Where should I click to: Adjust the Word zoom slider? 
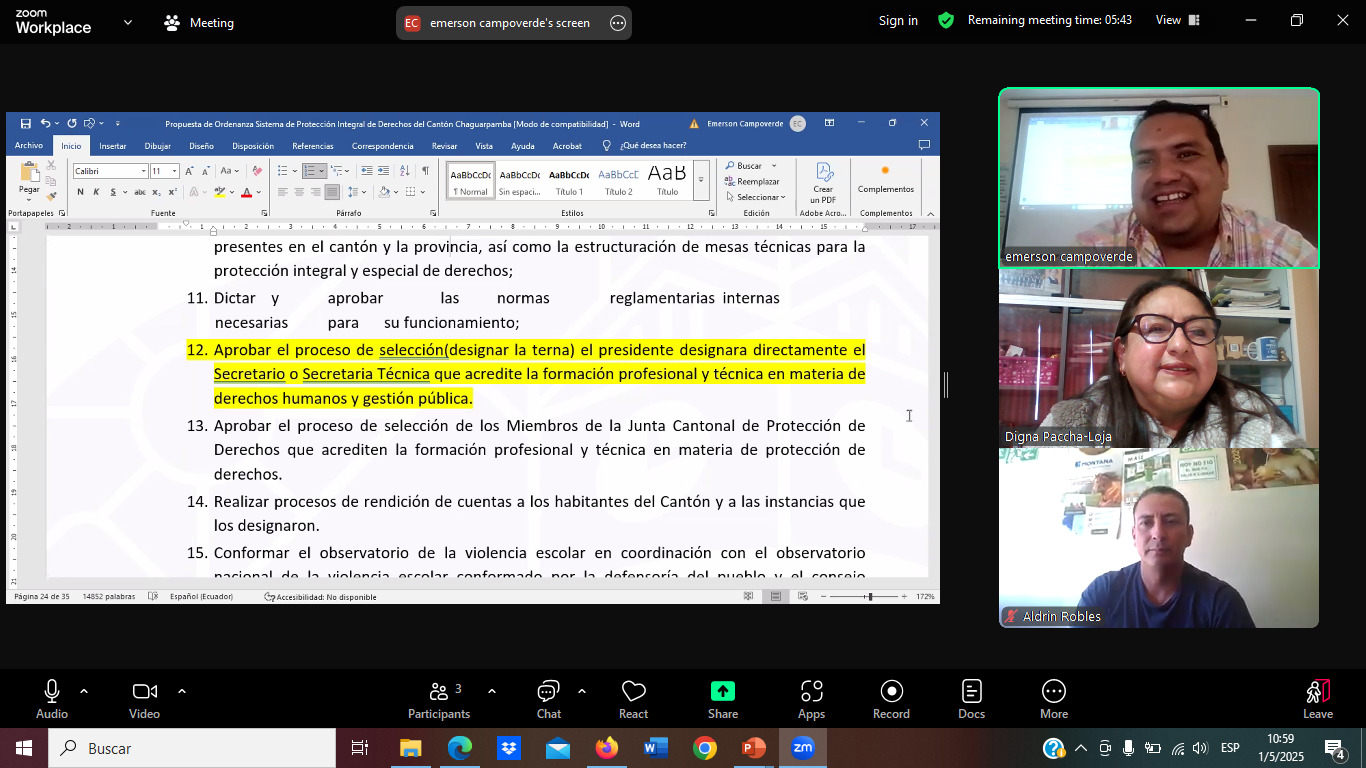[869, 597]
